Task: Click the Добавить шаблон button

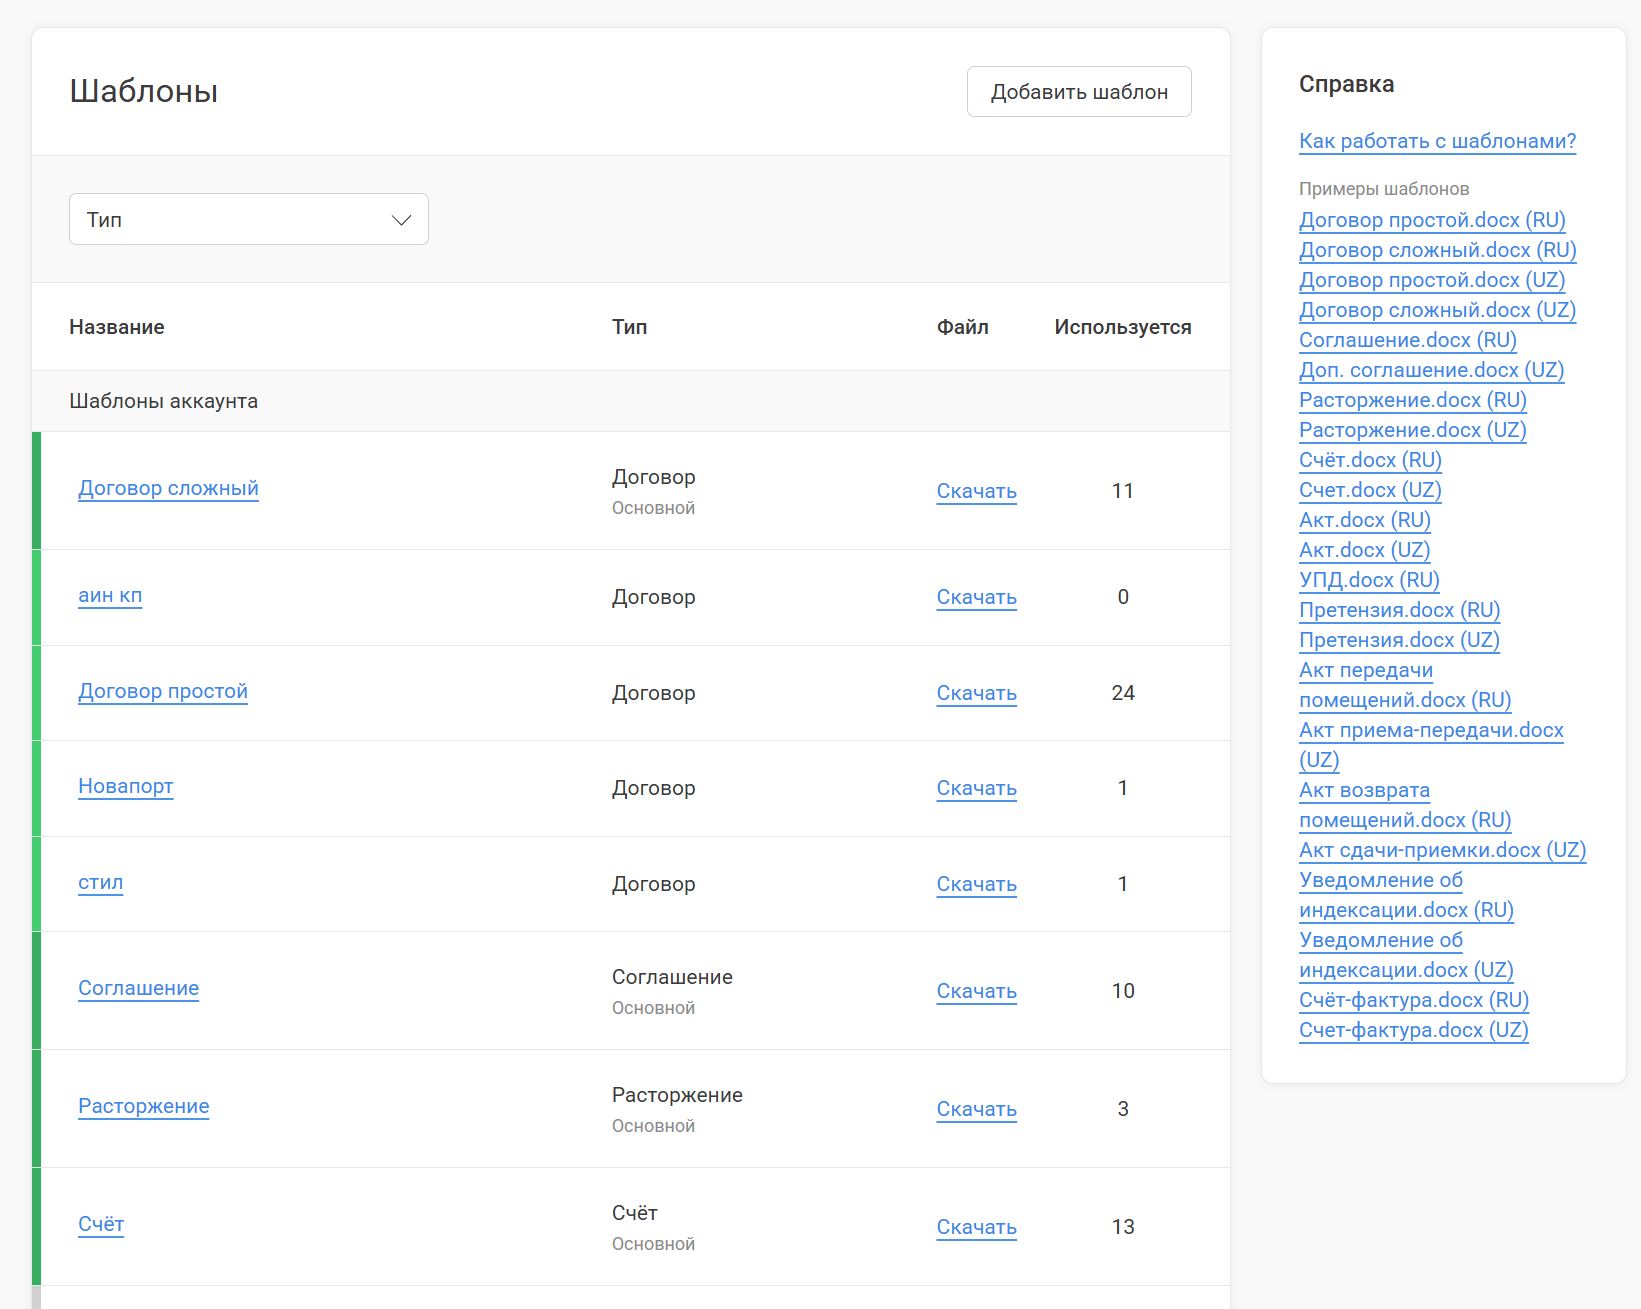Action: (x=1079, y=92)
